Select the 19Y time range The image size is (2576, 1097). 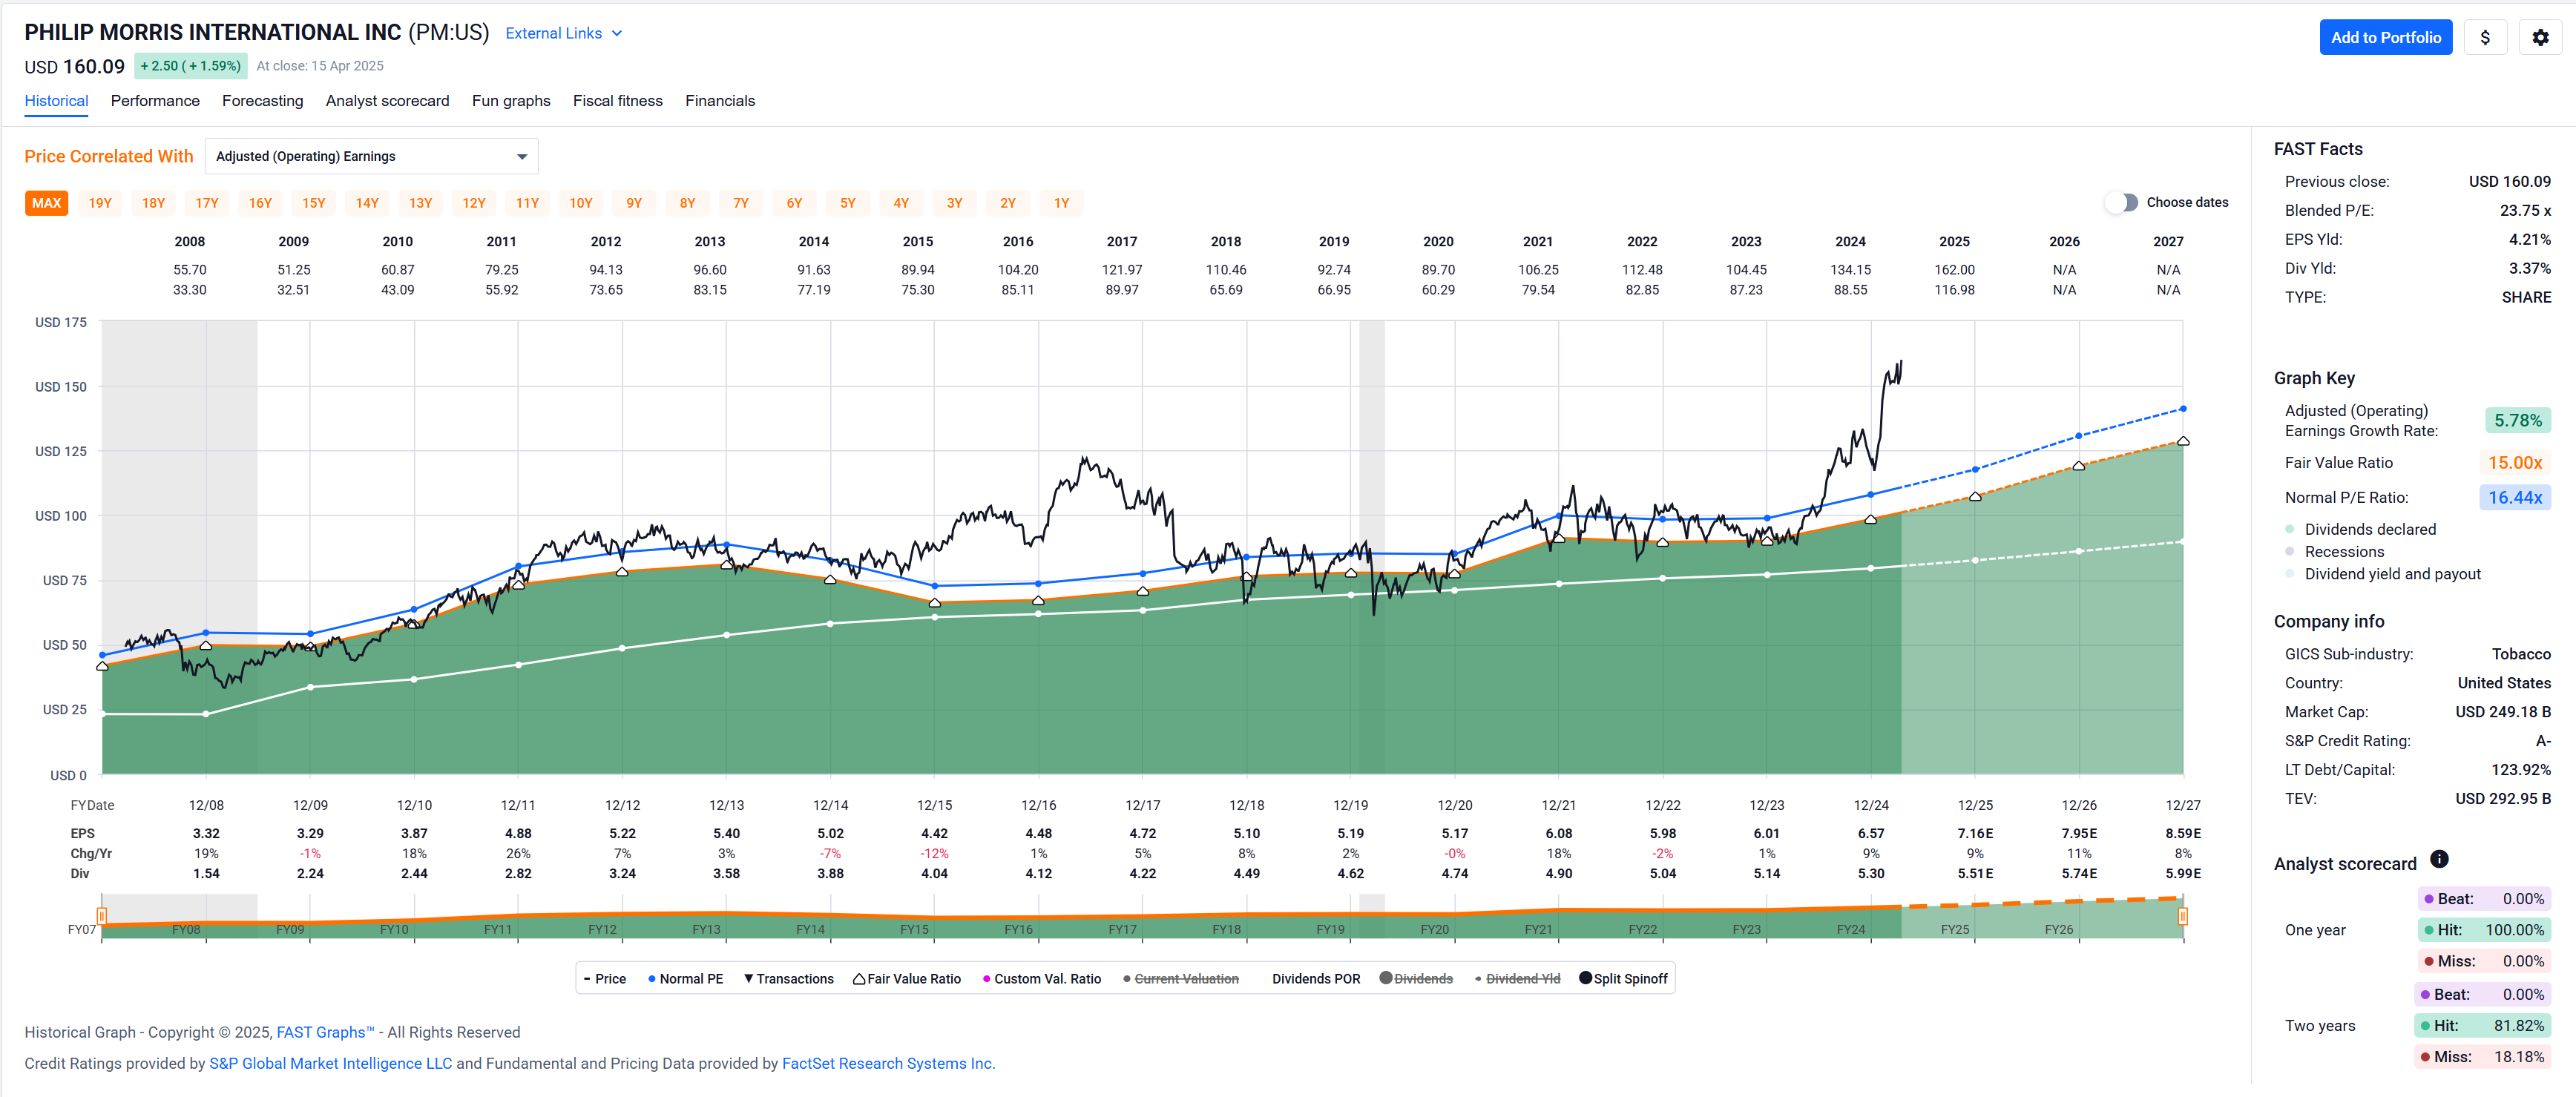coord(100,203)
